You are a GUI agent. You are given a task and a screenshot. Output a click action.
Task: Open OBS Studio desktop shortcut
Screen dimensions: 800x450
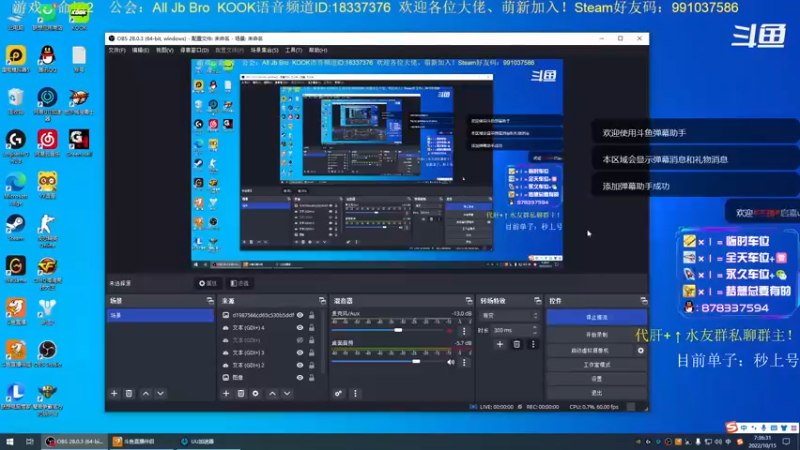coord(47,353)
